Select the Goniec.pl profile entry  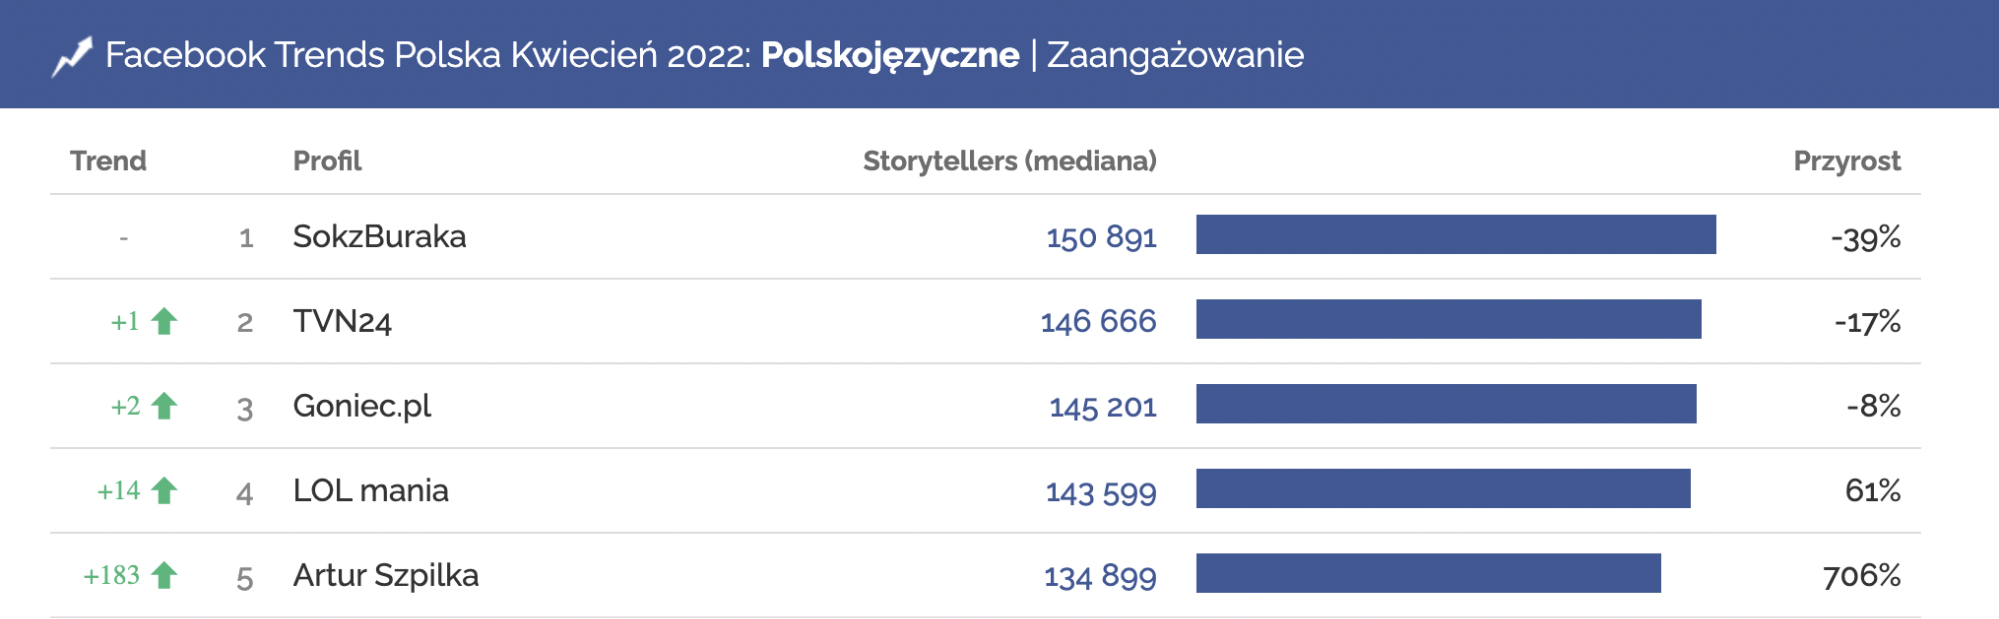[362, 406]
